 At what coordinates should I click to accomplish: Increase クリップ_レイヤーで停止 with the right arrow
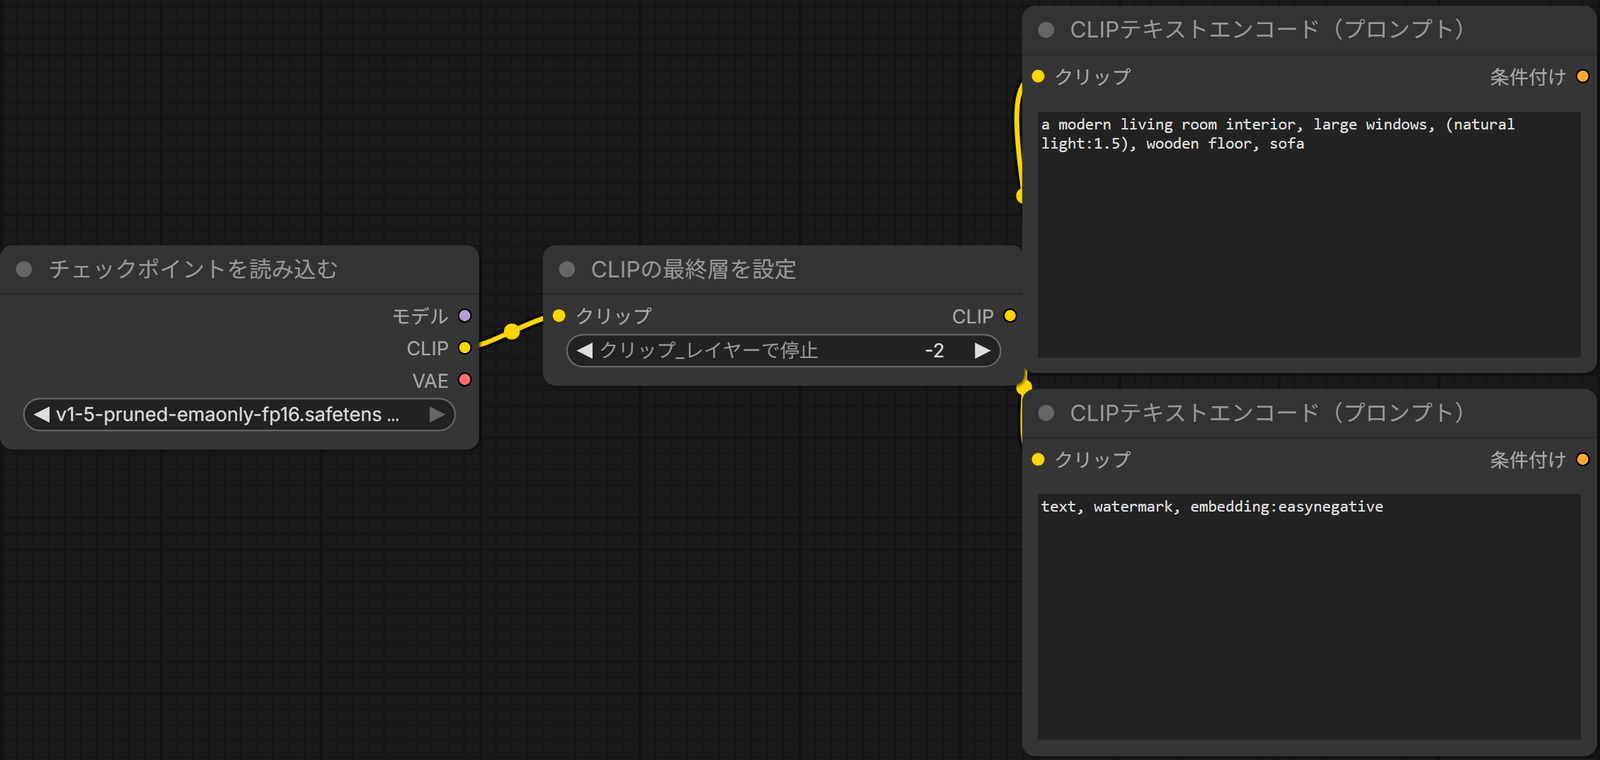point(982,351)
